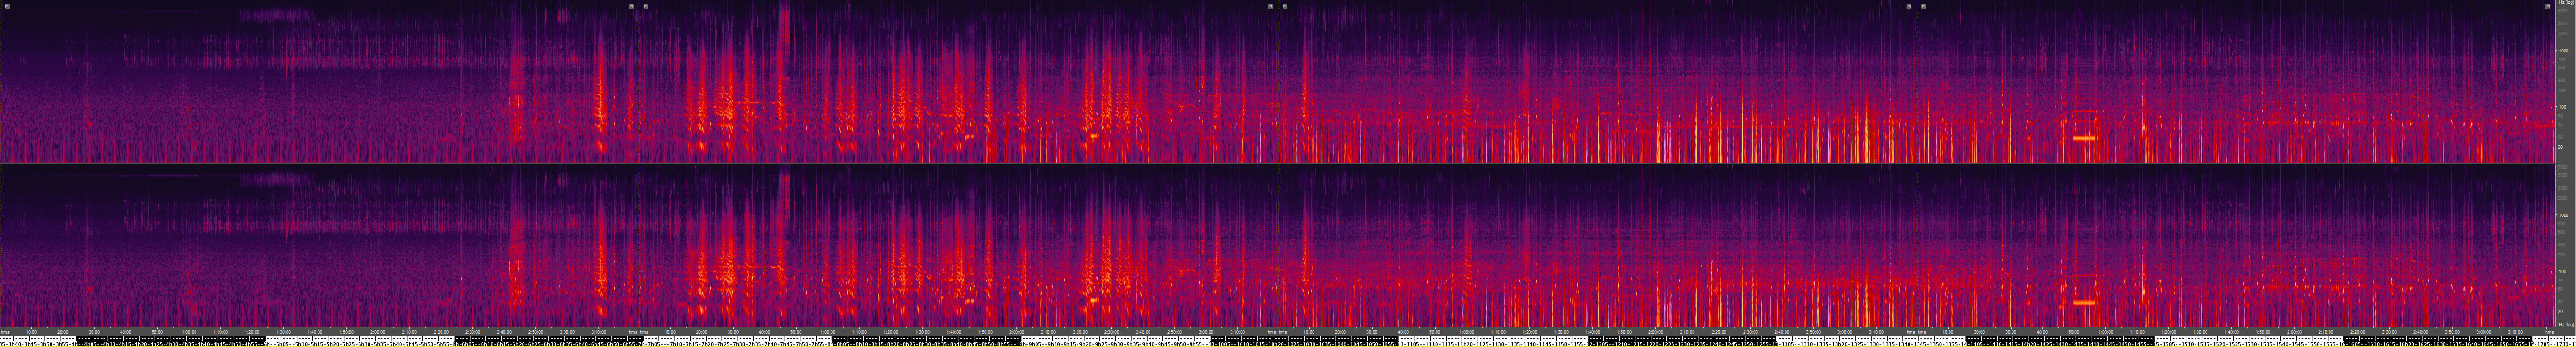Click the 1:00:00 mark on first clip's time ruler

click(x=189, y=332)
